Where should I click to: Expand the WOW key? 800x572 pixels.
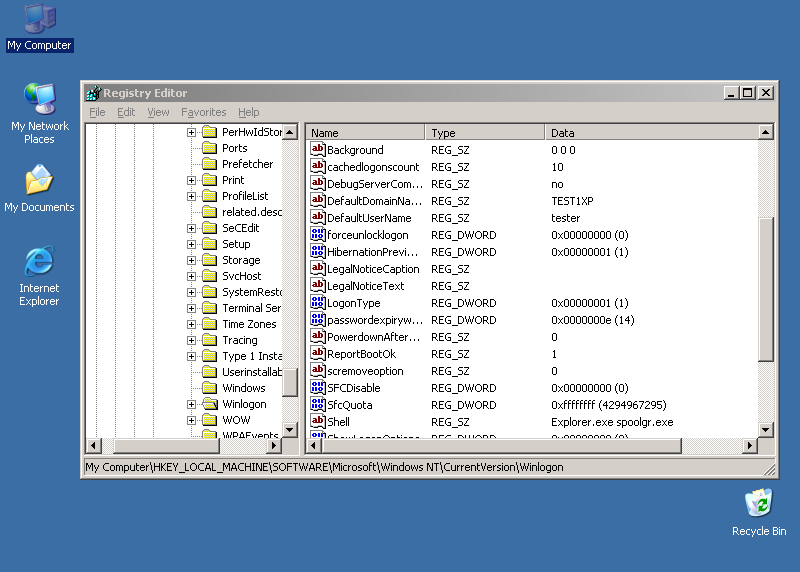tap(191, 420)
